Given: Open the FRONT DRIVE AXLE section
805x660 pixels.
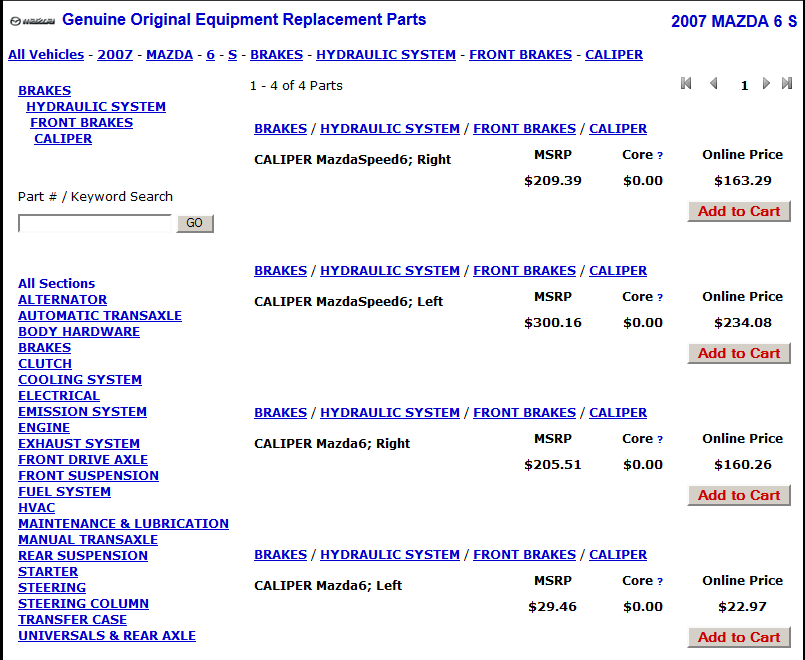Looking at the screenshot, I should point(83,460).
